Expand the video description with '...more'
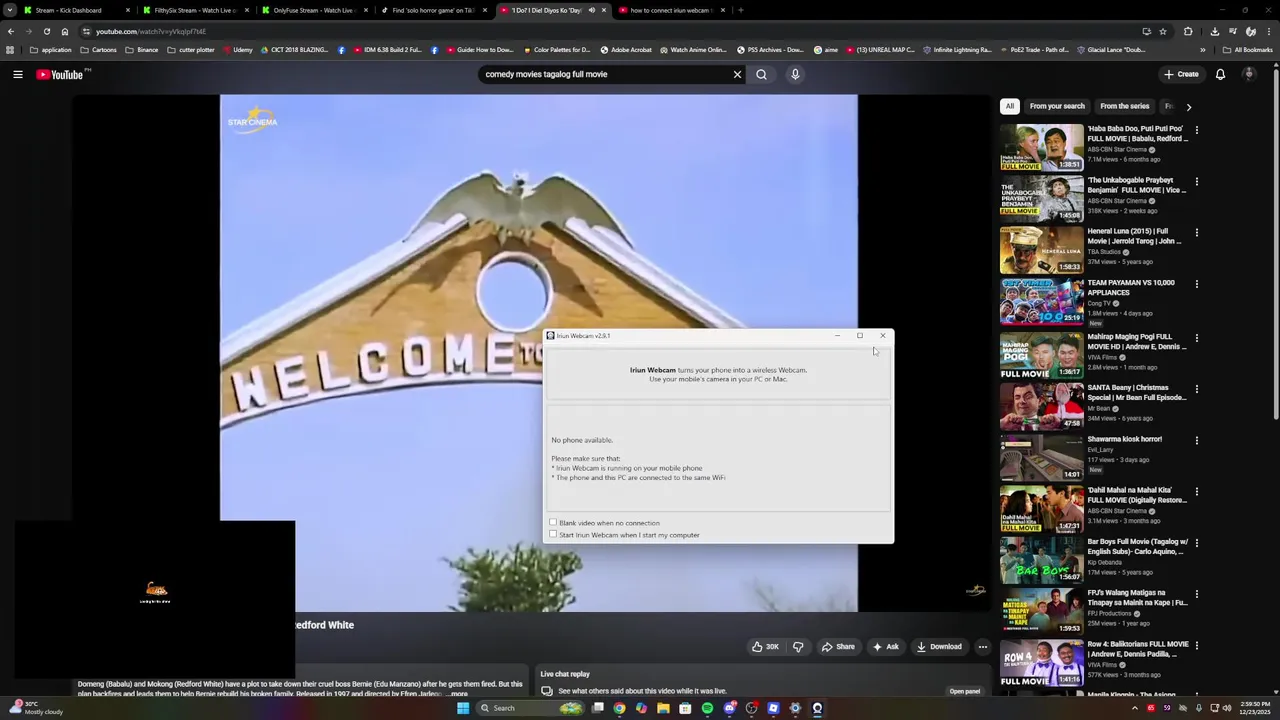Viewport: 1280px width, 720px height. coord(457,693)
